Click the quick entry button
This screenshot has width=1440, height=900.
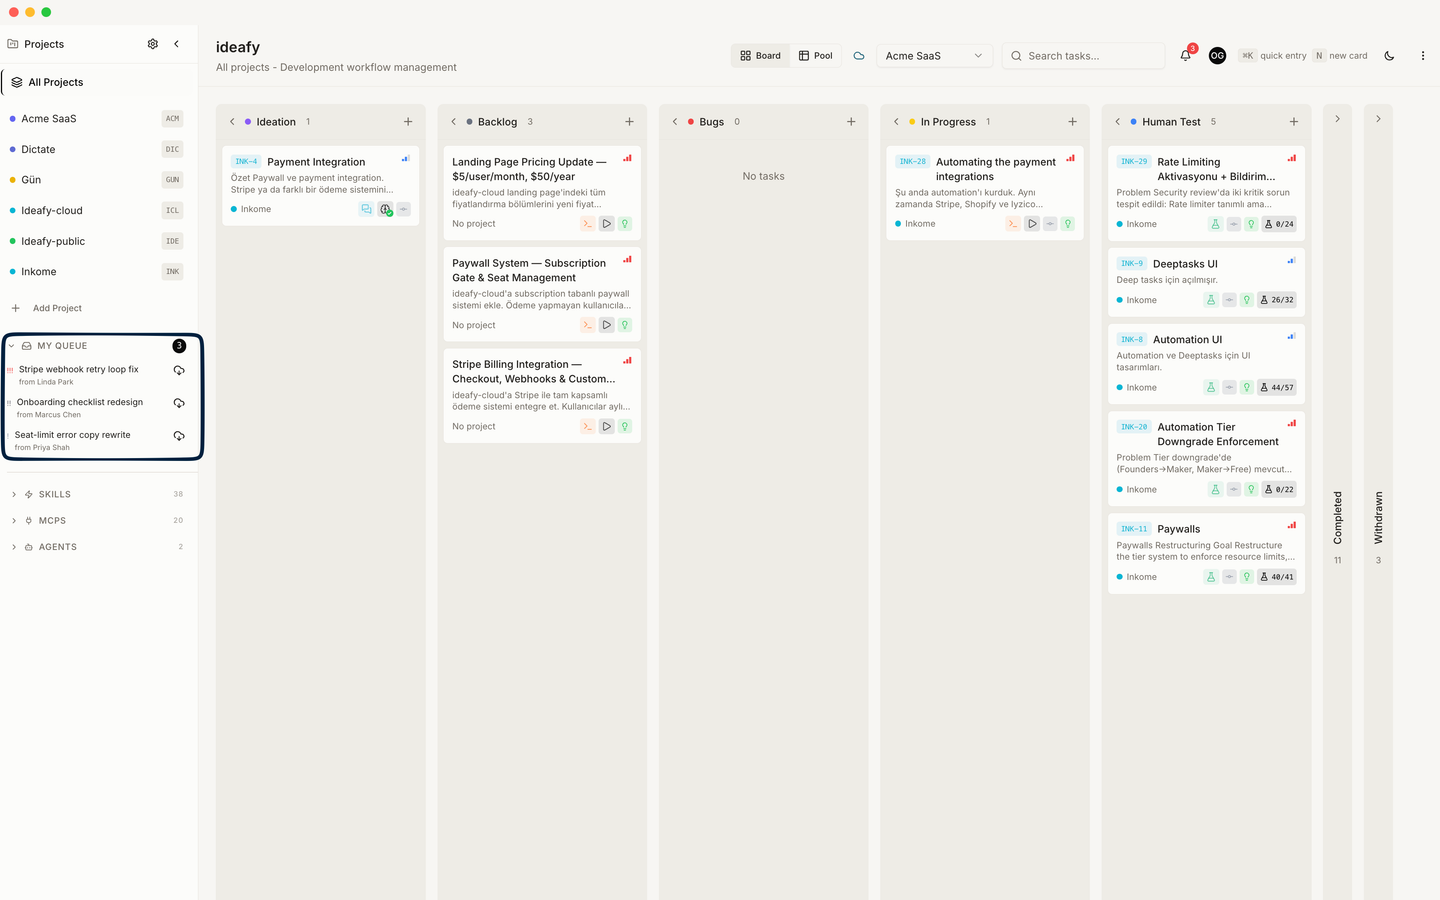click(1273, 56)
